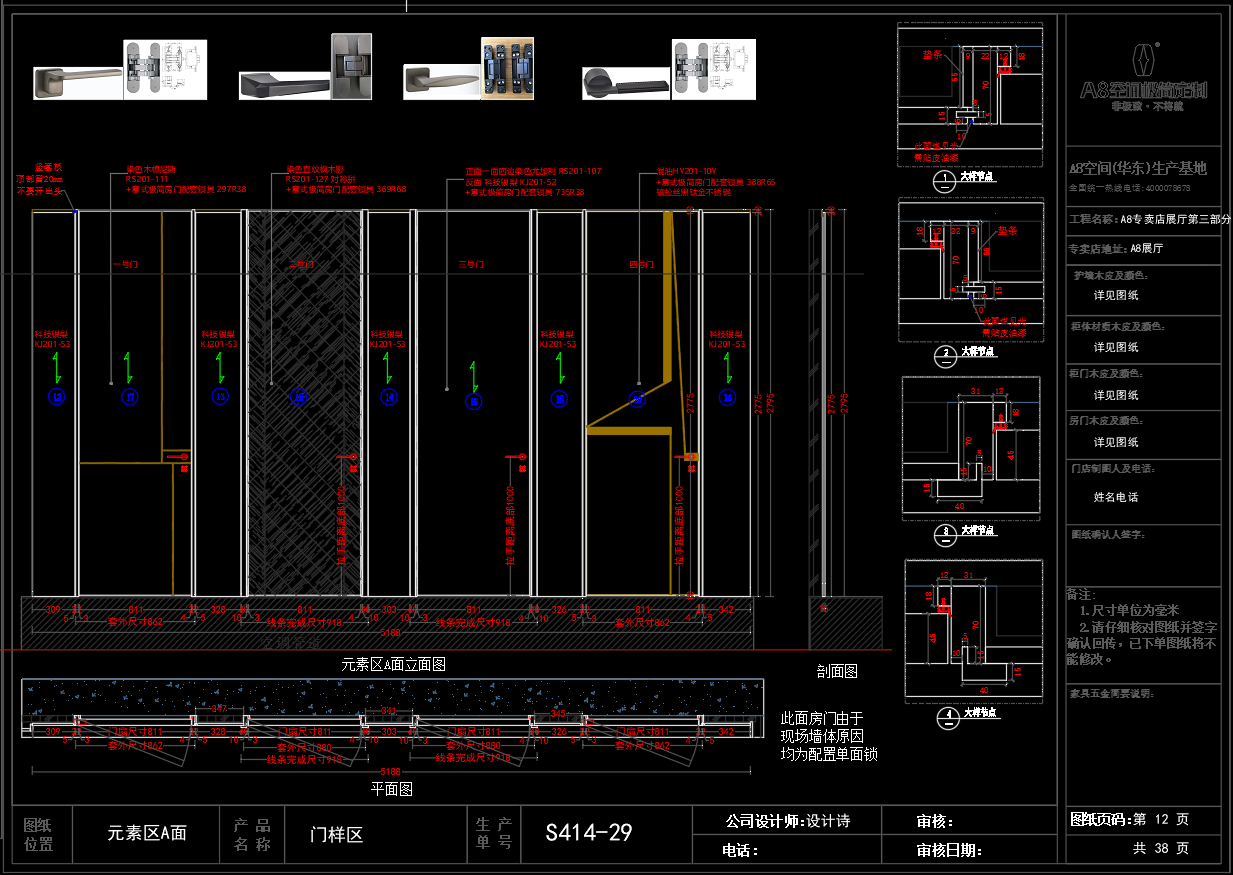Click the black hinge photo on wood background
1233x875 pixels.
click(x=507, y=68)
